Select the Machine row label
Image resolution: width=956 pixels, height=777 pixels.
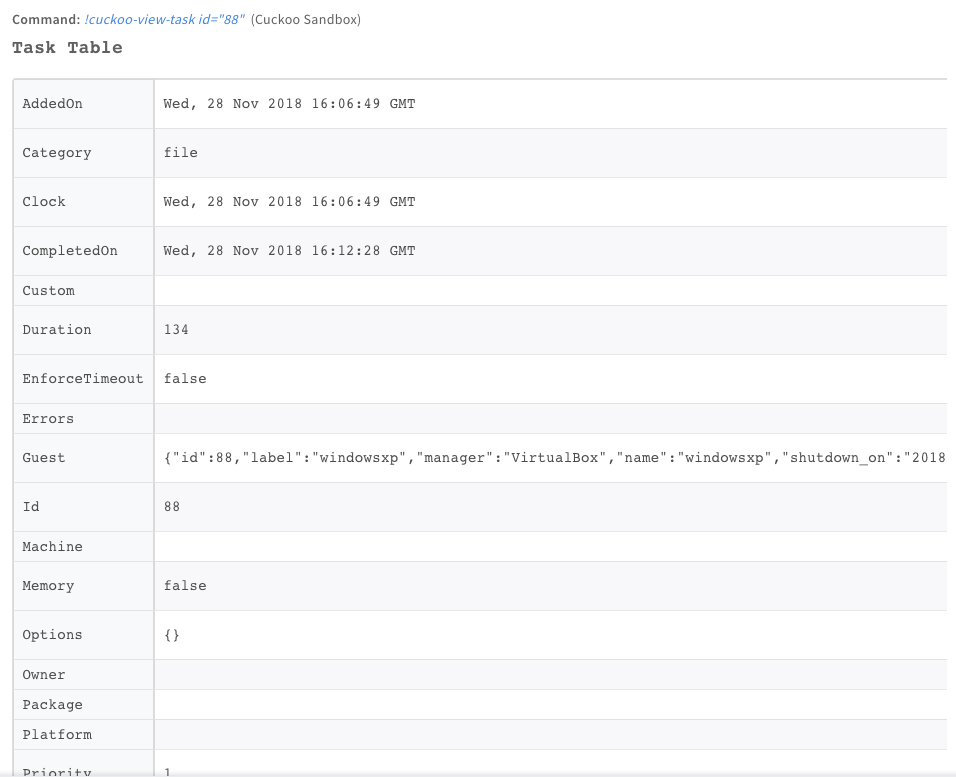pyautogui.click(x=52, y=547)
